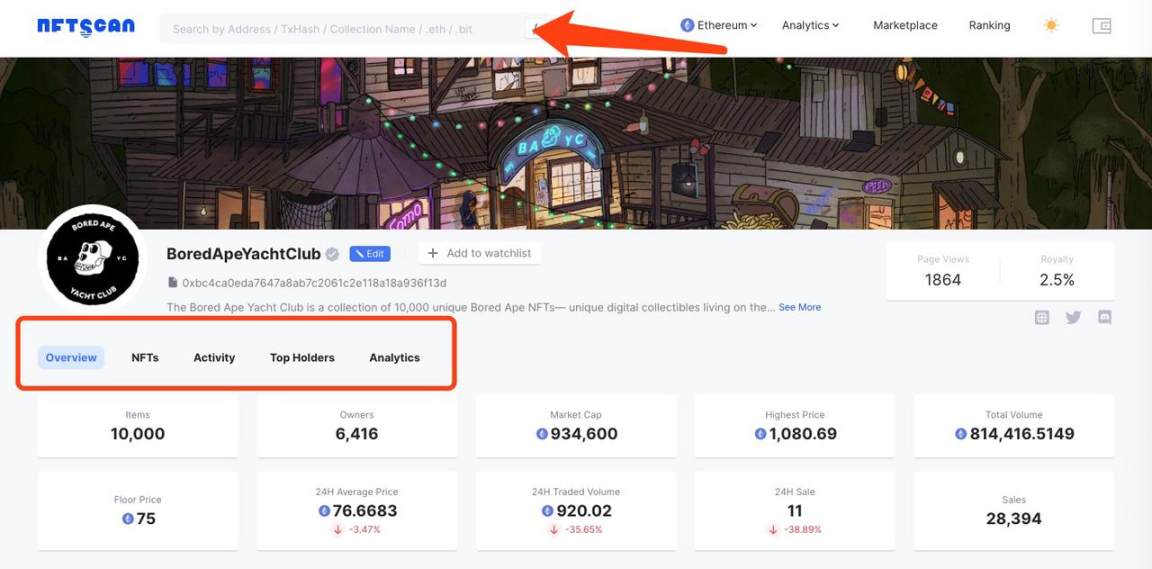Click the -3.47% change indicator

356,529
